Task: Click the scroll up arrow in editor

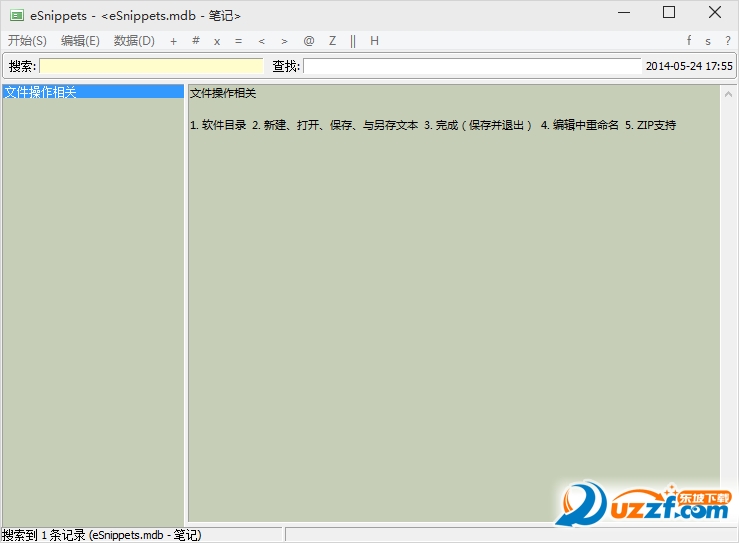Action: click(728, 94)
